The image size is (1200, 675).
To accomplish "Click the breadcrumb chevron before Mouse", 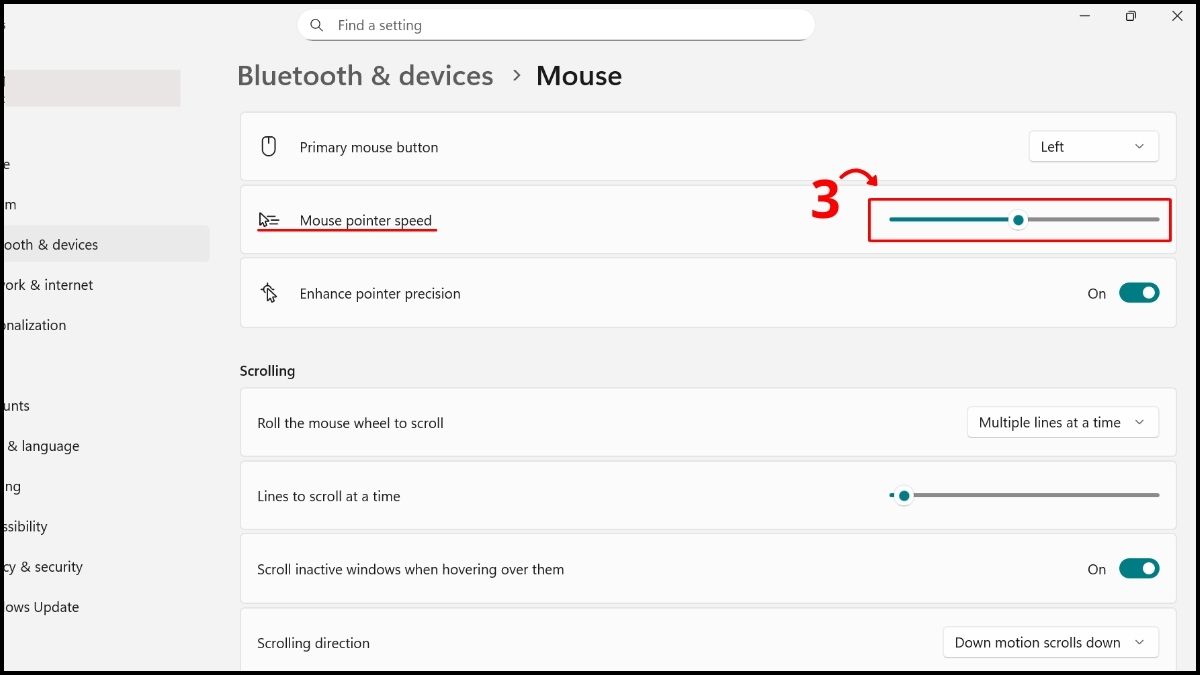I will pos(517,75).
